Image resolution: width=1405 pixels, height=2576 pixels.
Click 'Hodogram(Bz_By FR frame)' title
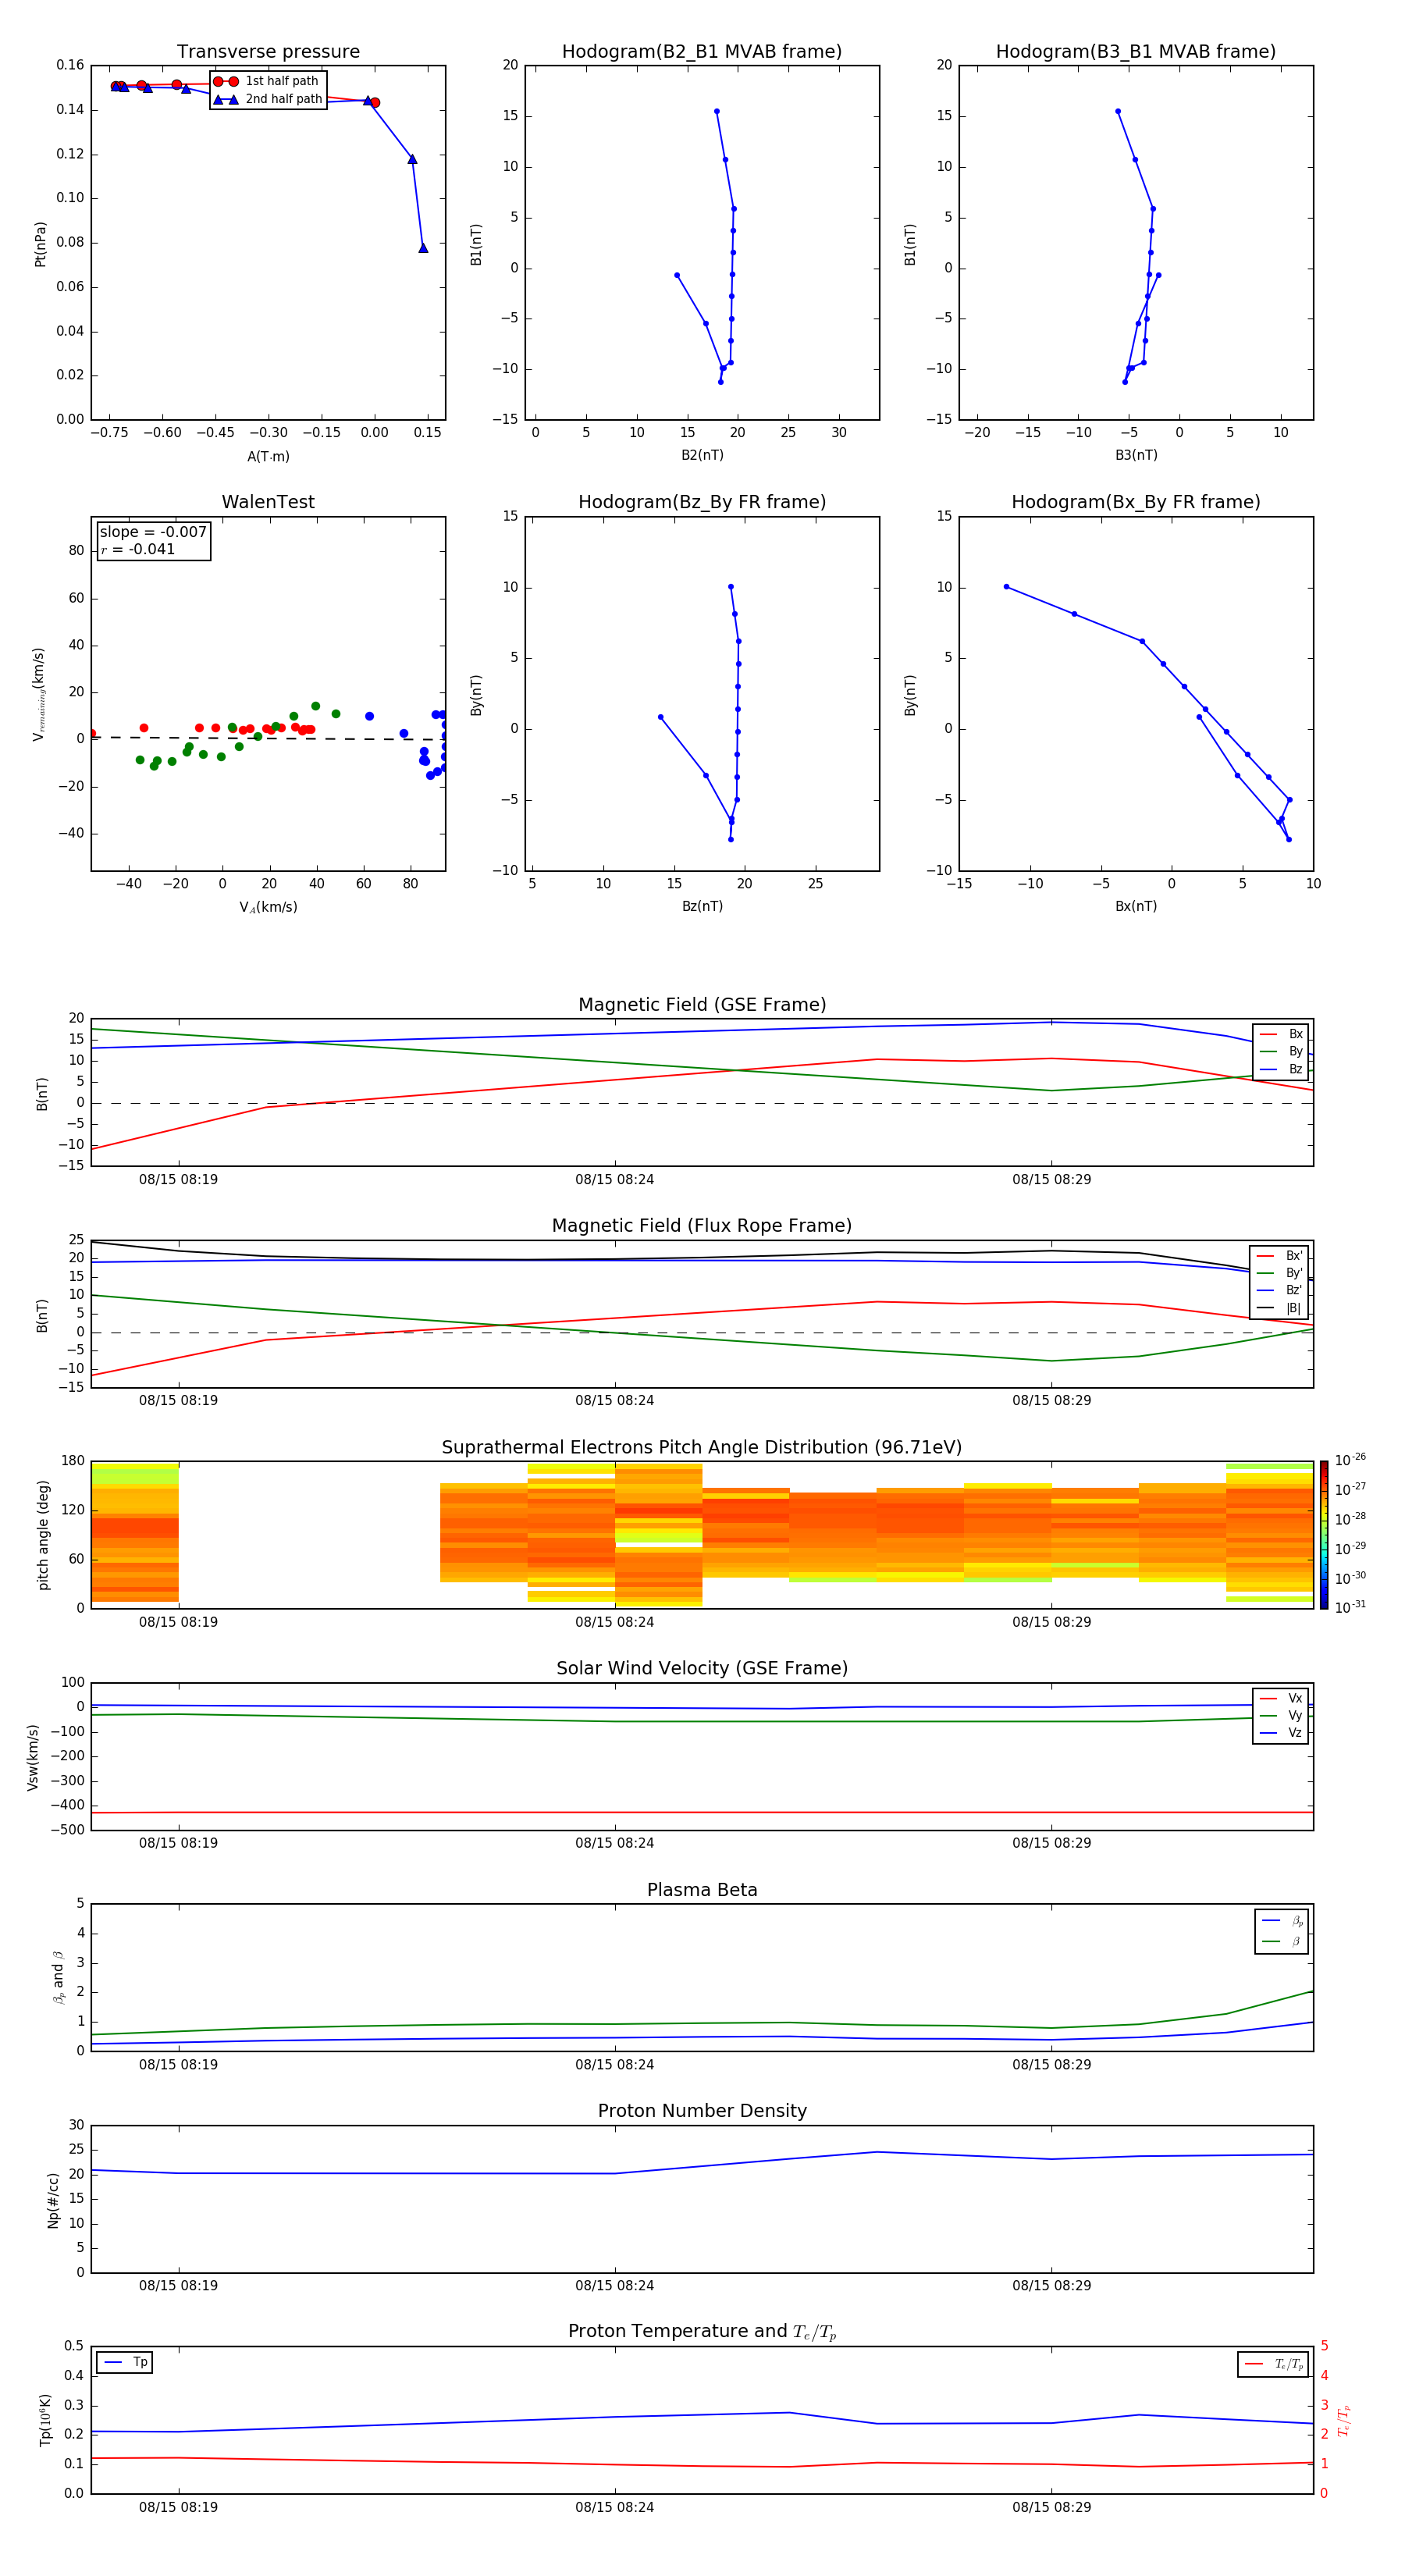(702, 502)
